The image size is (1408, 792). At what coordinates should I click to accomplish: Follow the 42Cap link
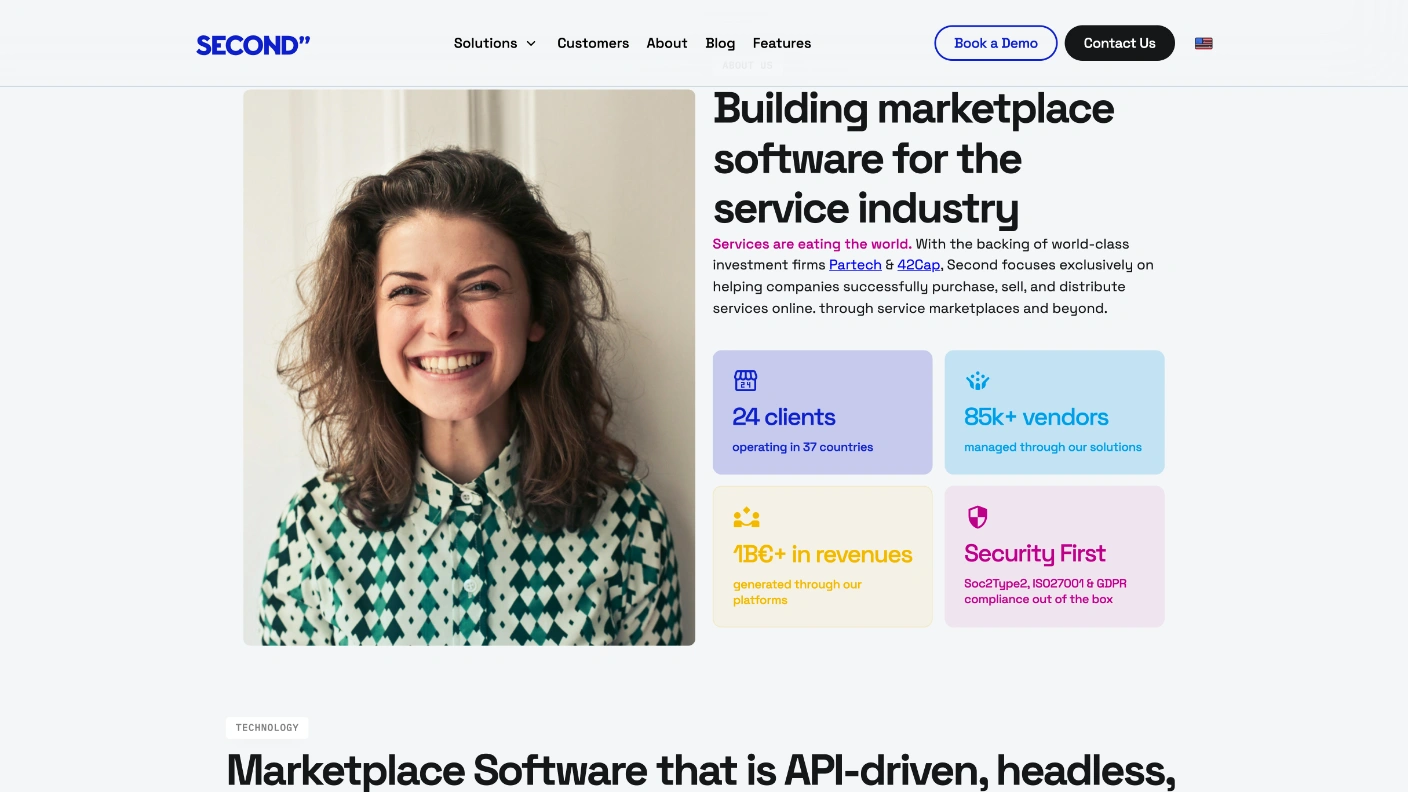click(x=919, y=265)
